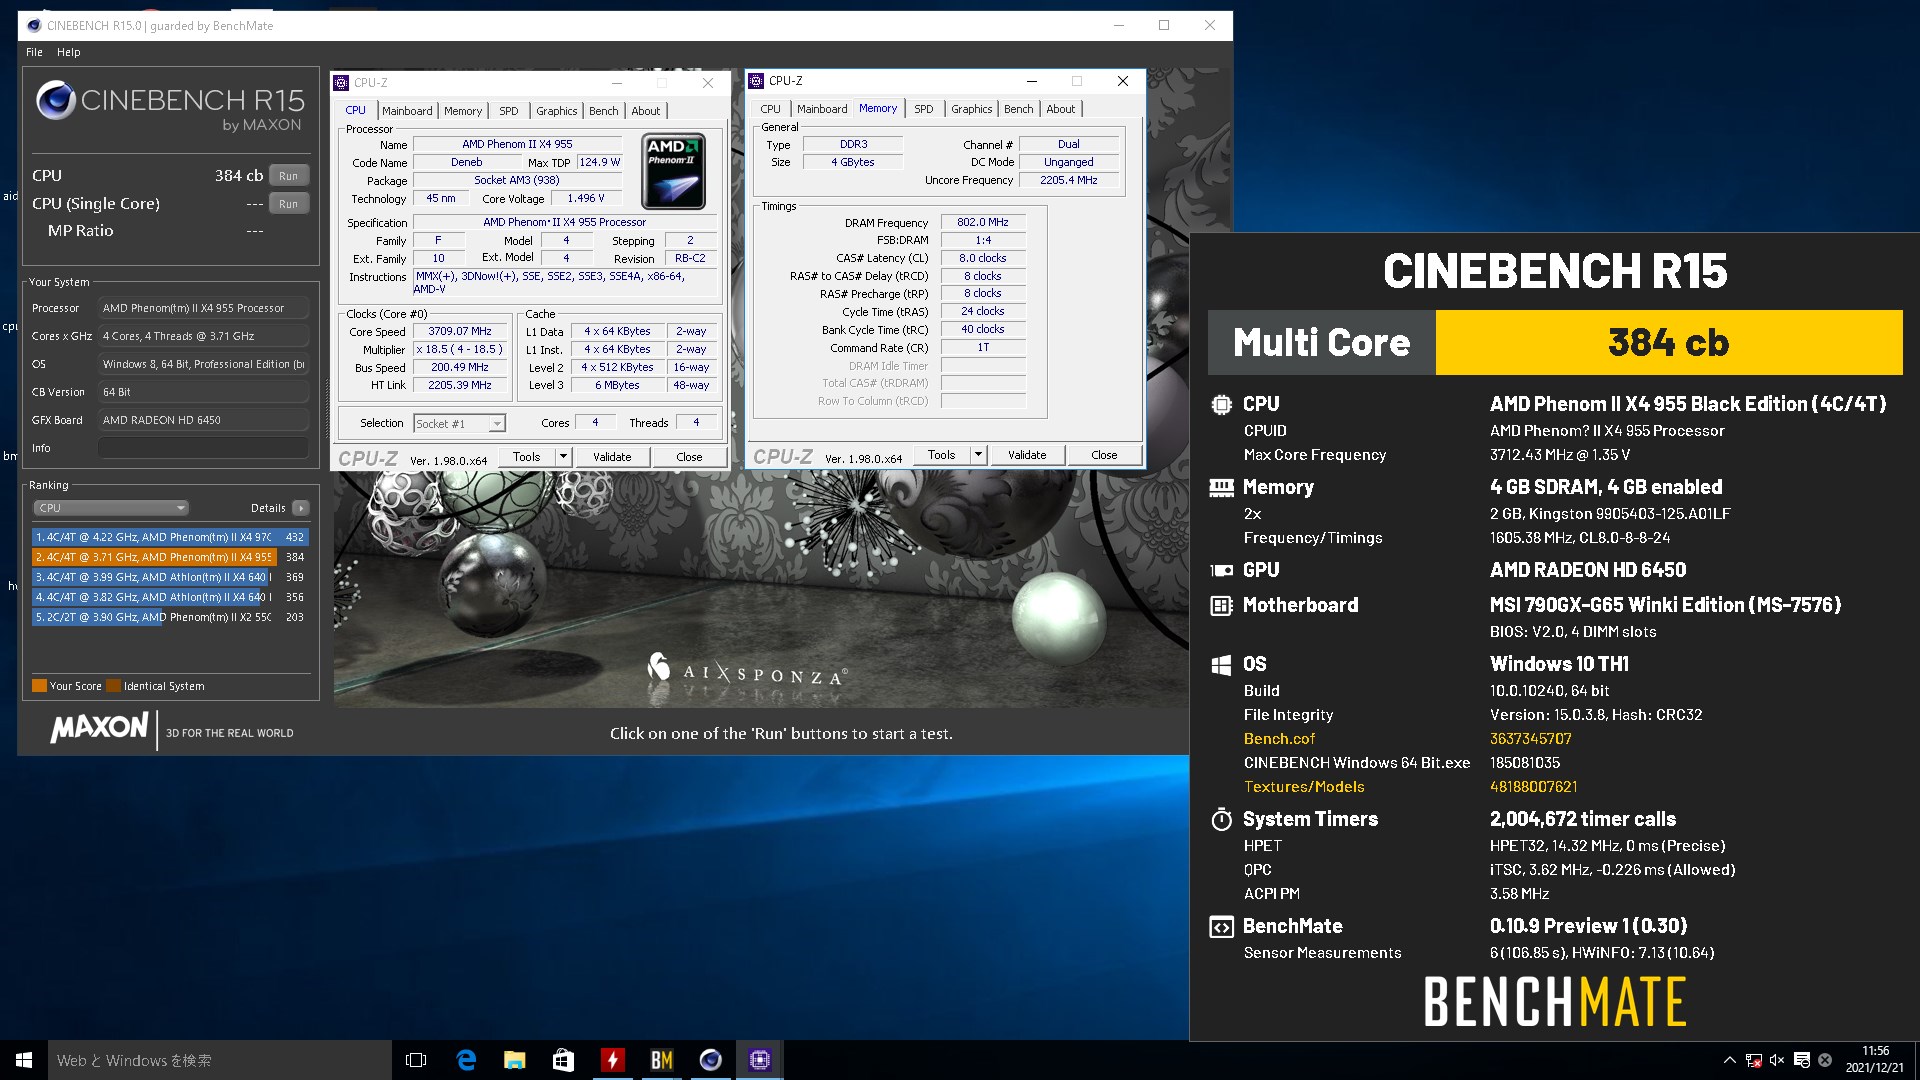Click the network tray icon
Image resolution: width=1920 pixels, height=1080 pixels.
click(1754, 1060)
